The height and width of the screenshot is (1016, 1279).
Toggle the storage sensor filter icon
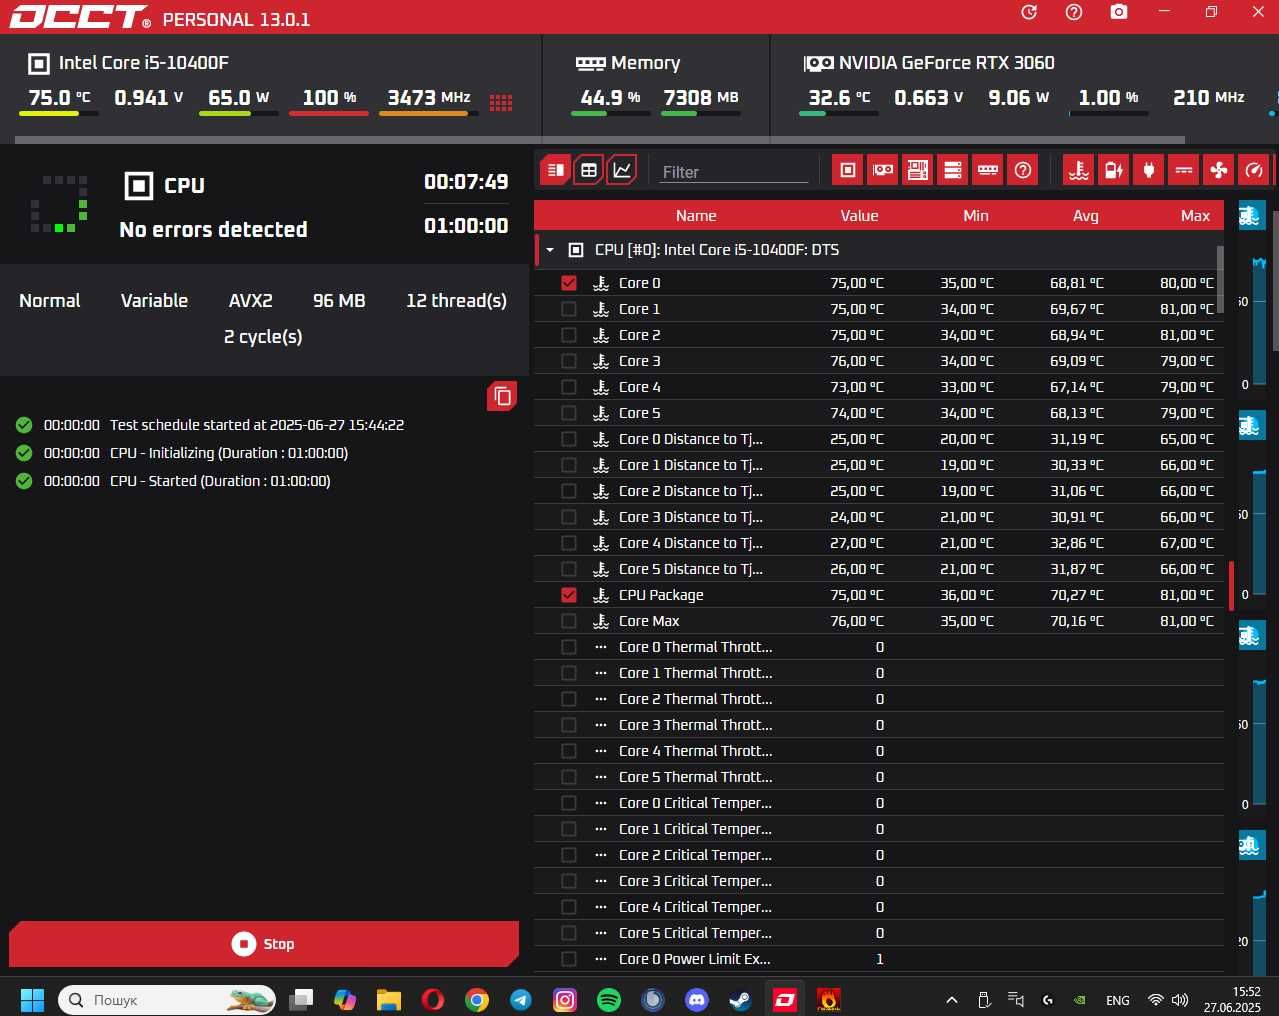pos(953,170)
